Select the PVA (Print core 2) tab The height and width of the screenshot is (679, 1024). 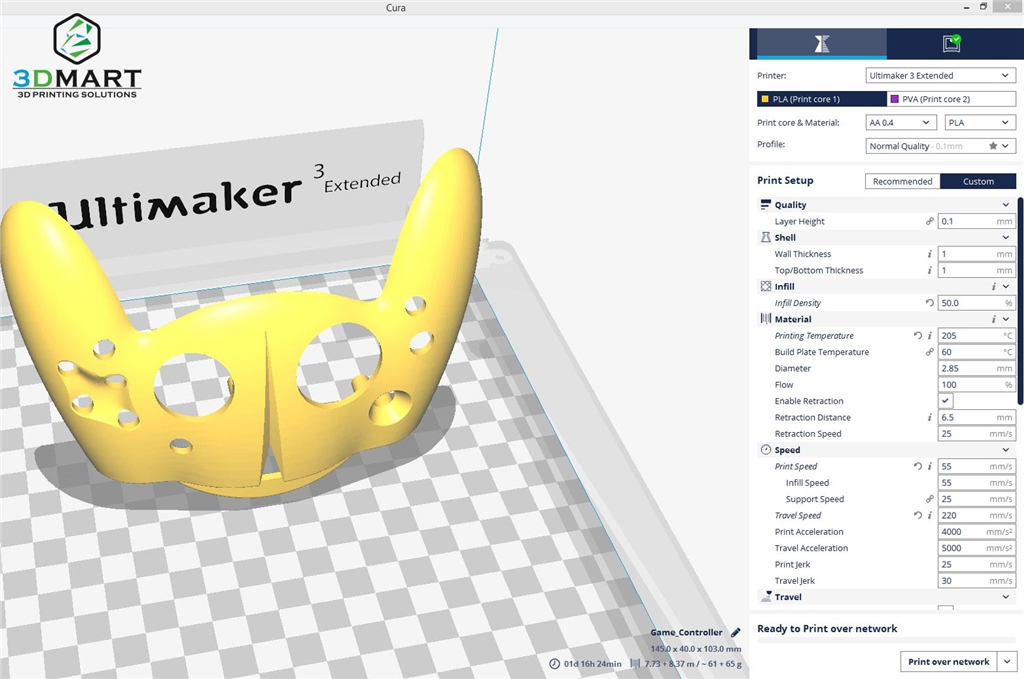click(x=951, y=99)
